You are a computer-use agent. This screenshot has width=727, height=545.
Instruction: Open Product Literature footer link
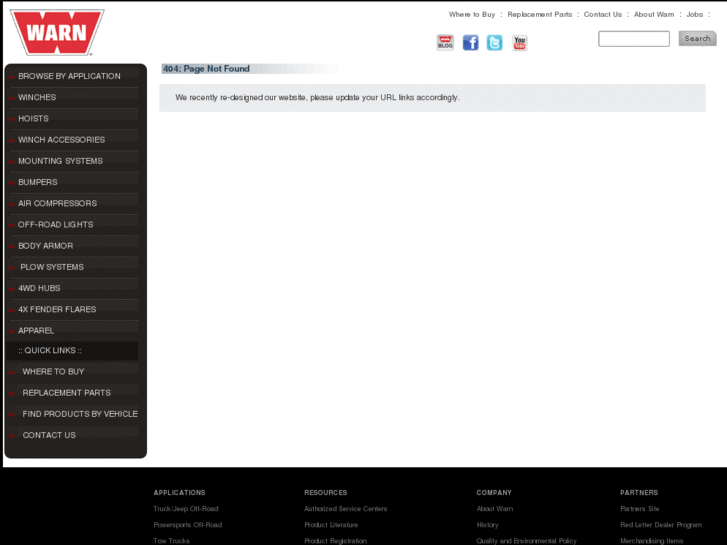pos(331,525)
